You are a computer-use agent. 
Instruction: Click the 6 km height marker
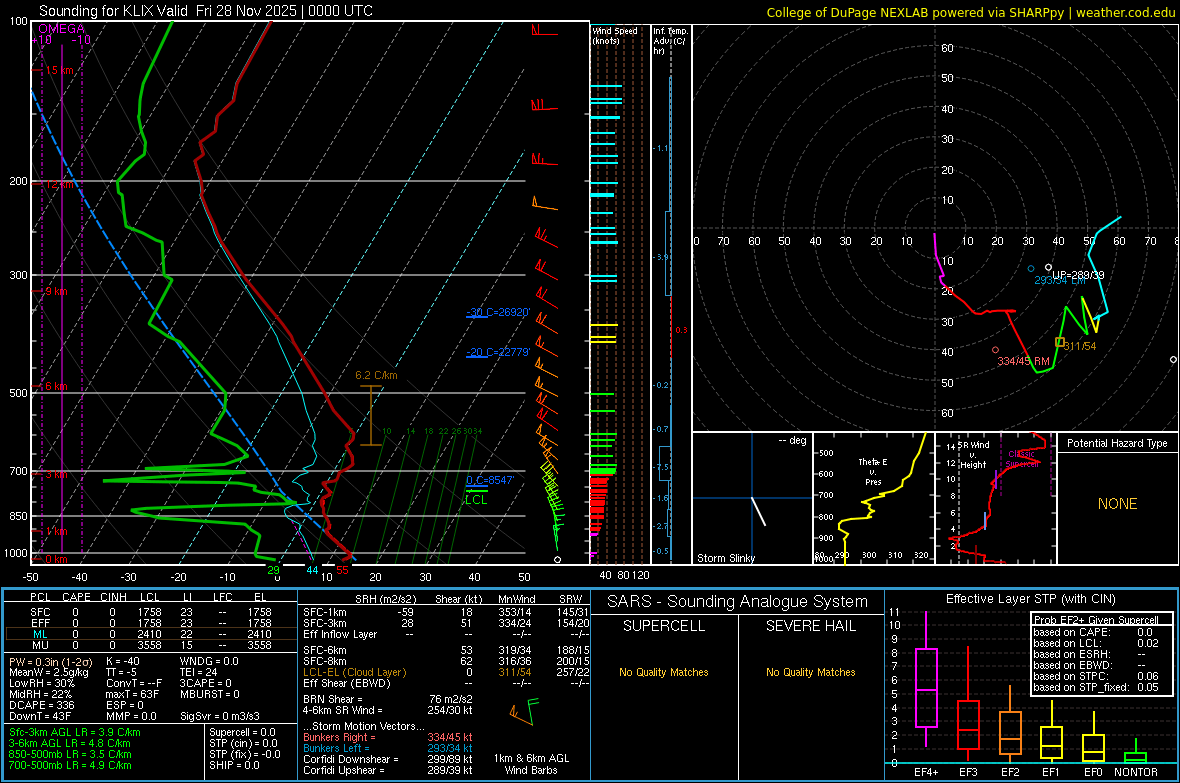(56, 386)
